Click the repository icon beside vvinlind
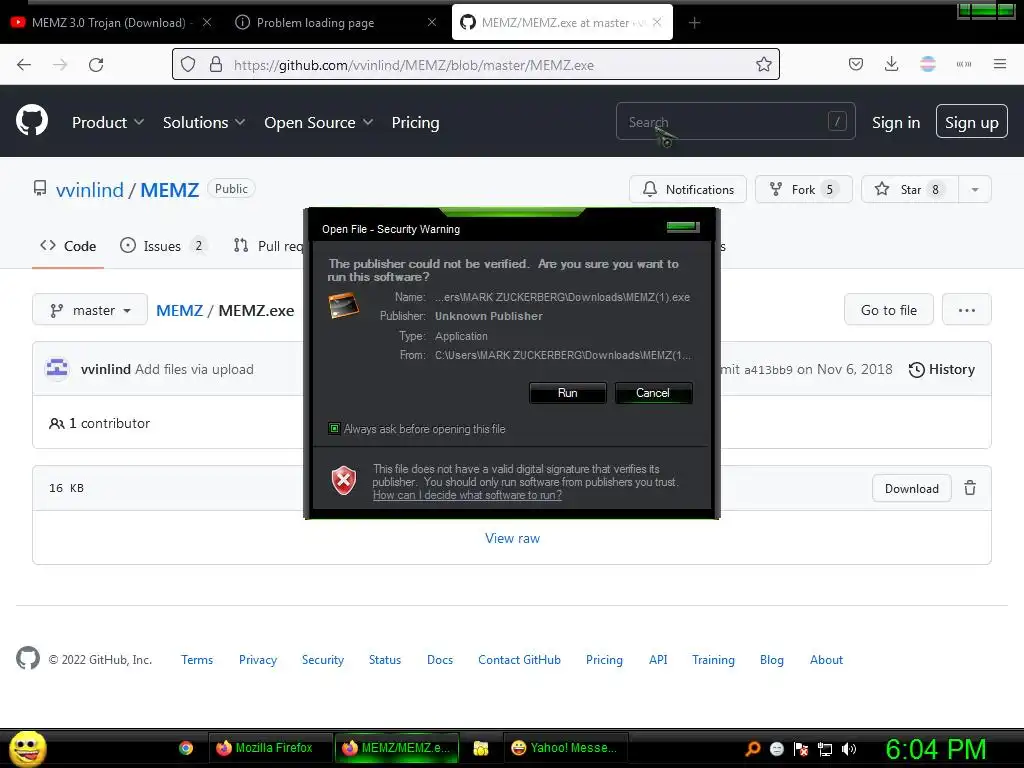The height and width of the screenshot is (768, 1024). pyautogui.click(x=40, y=189)
